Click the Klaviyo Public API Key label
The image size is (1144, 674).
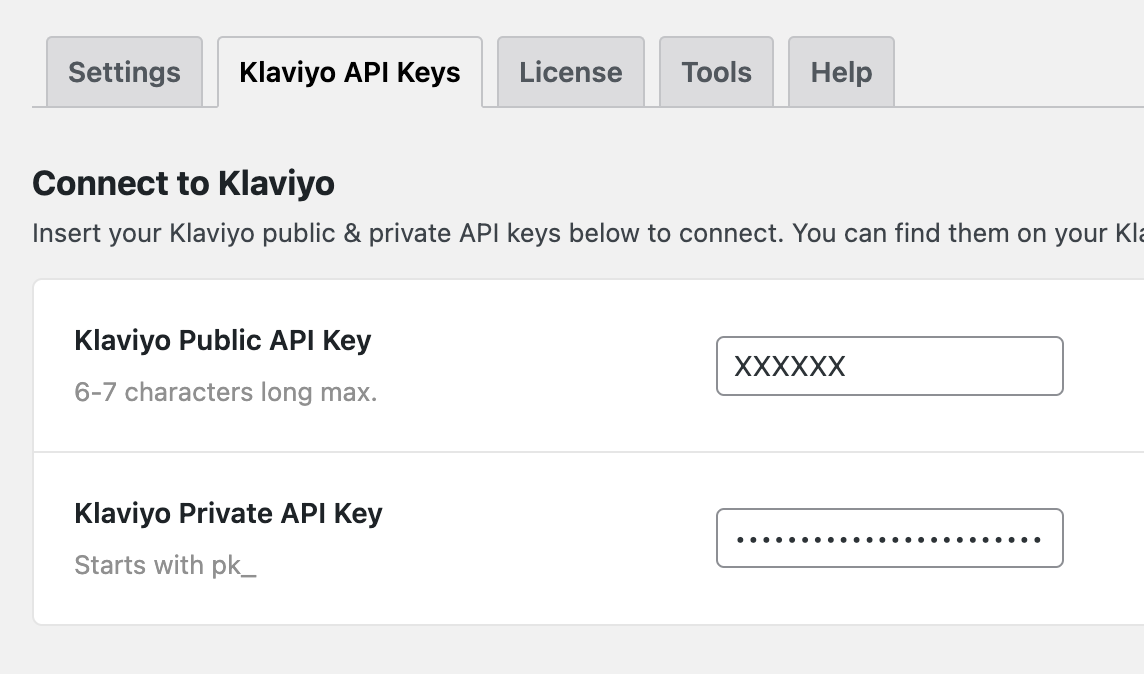coord(222,340)
